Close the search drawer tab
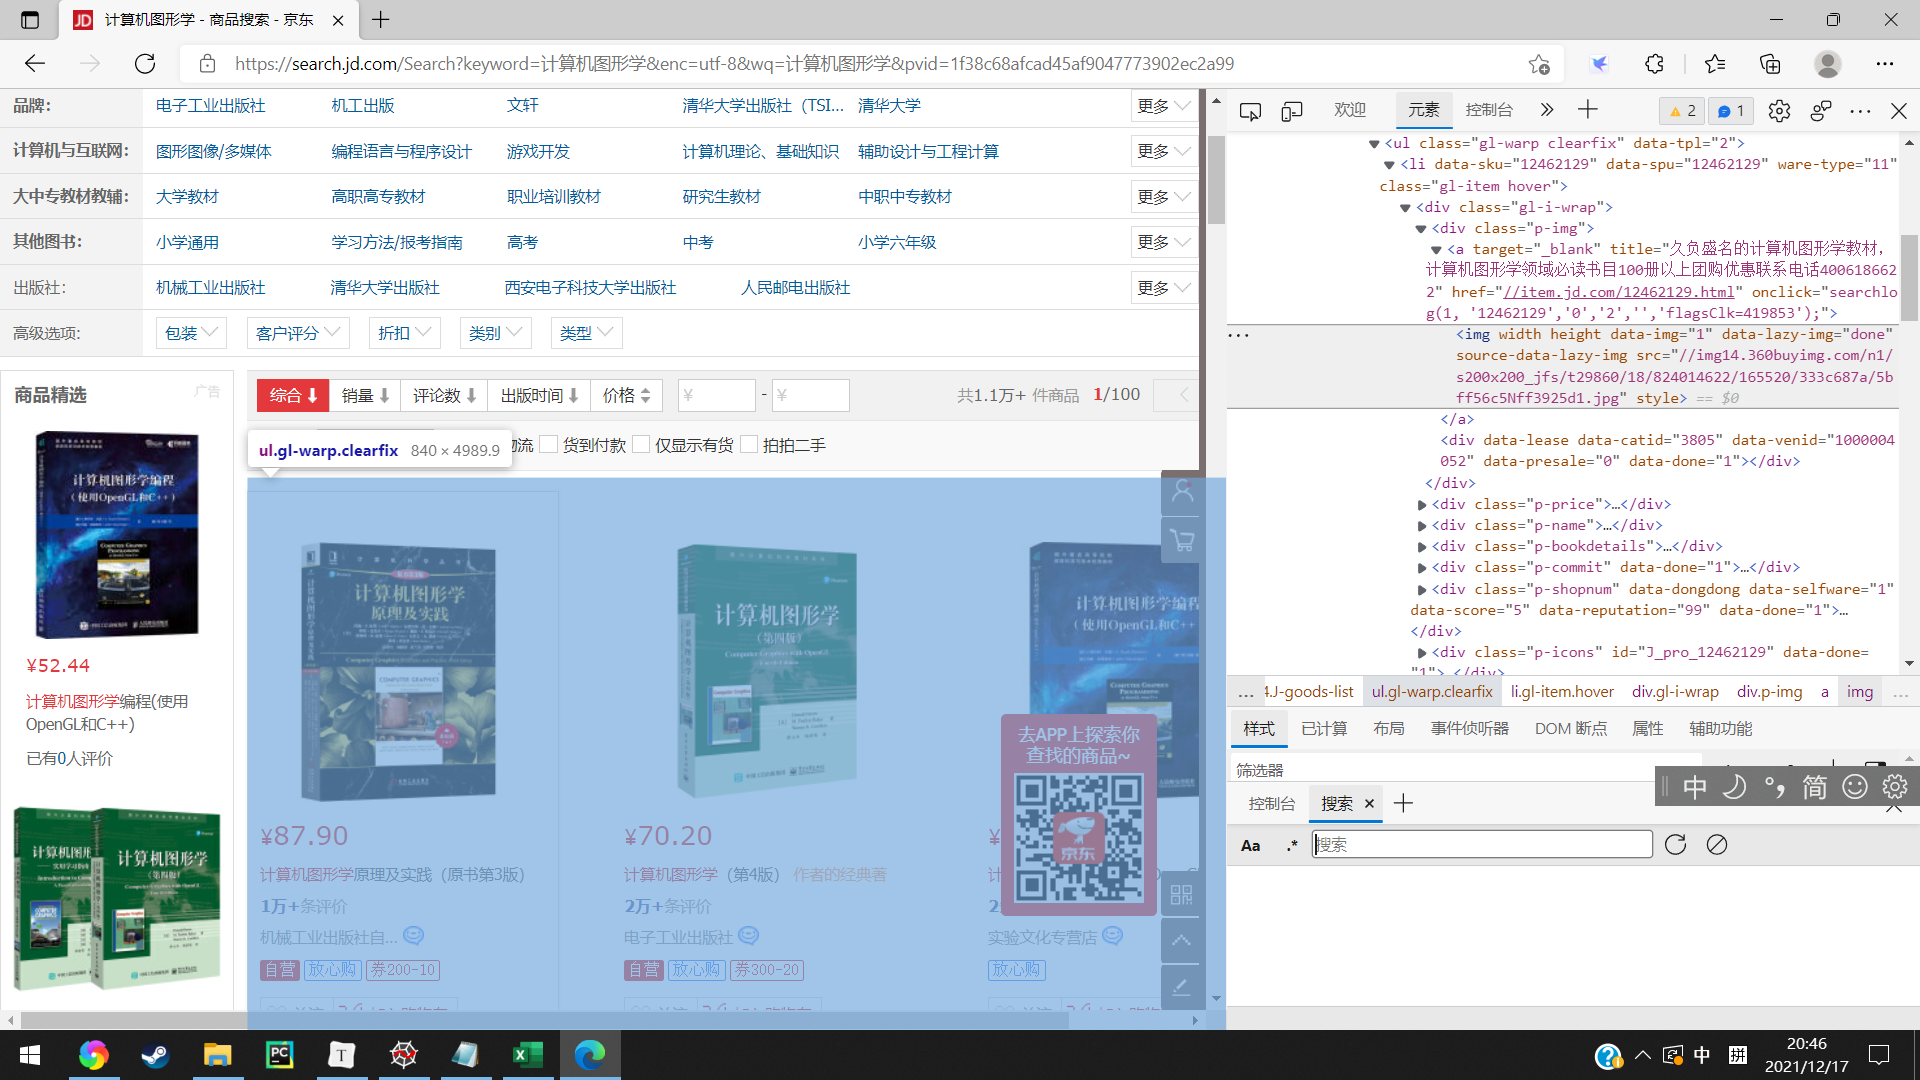The height and width of the screenshot is (1080, 1920). [x=1369, y=804]
